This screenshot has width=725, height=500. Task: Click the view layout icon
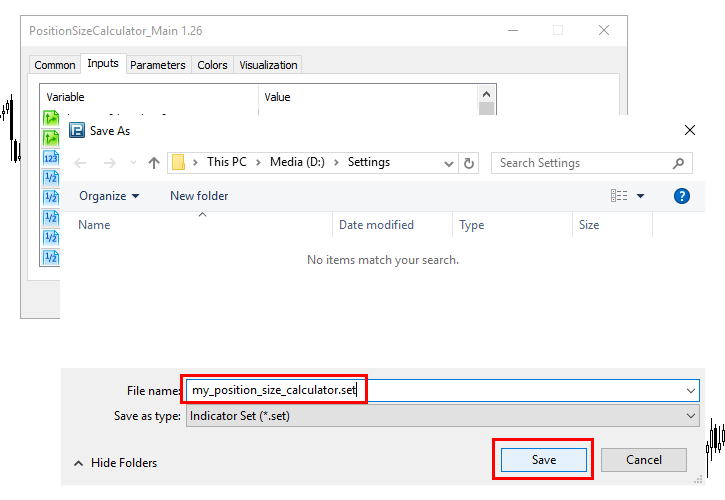[x=619, y=196]
